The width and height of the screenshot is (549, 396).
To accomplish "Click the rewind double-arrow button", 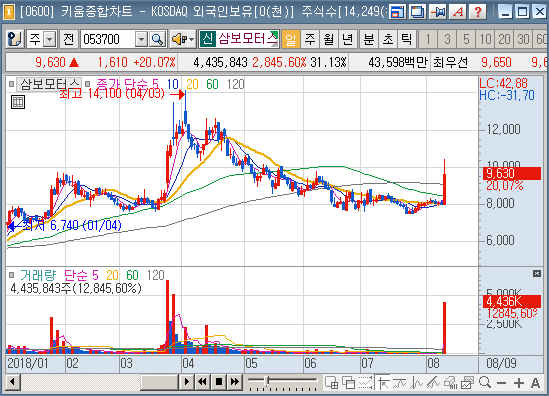I will pos(202,382).
